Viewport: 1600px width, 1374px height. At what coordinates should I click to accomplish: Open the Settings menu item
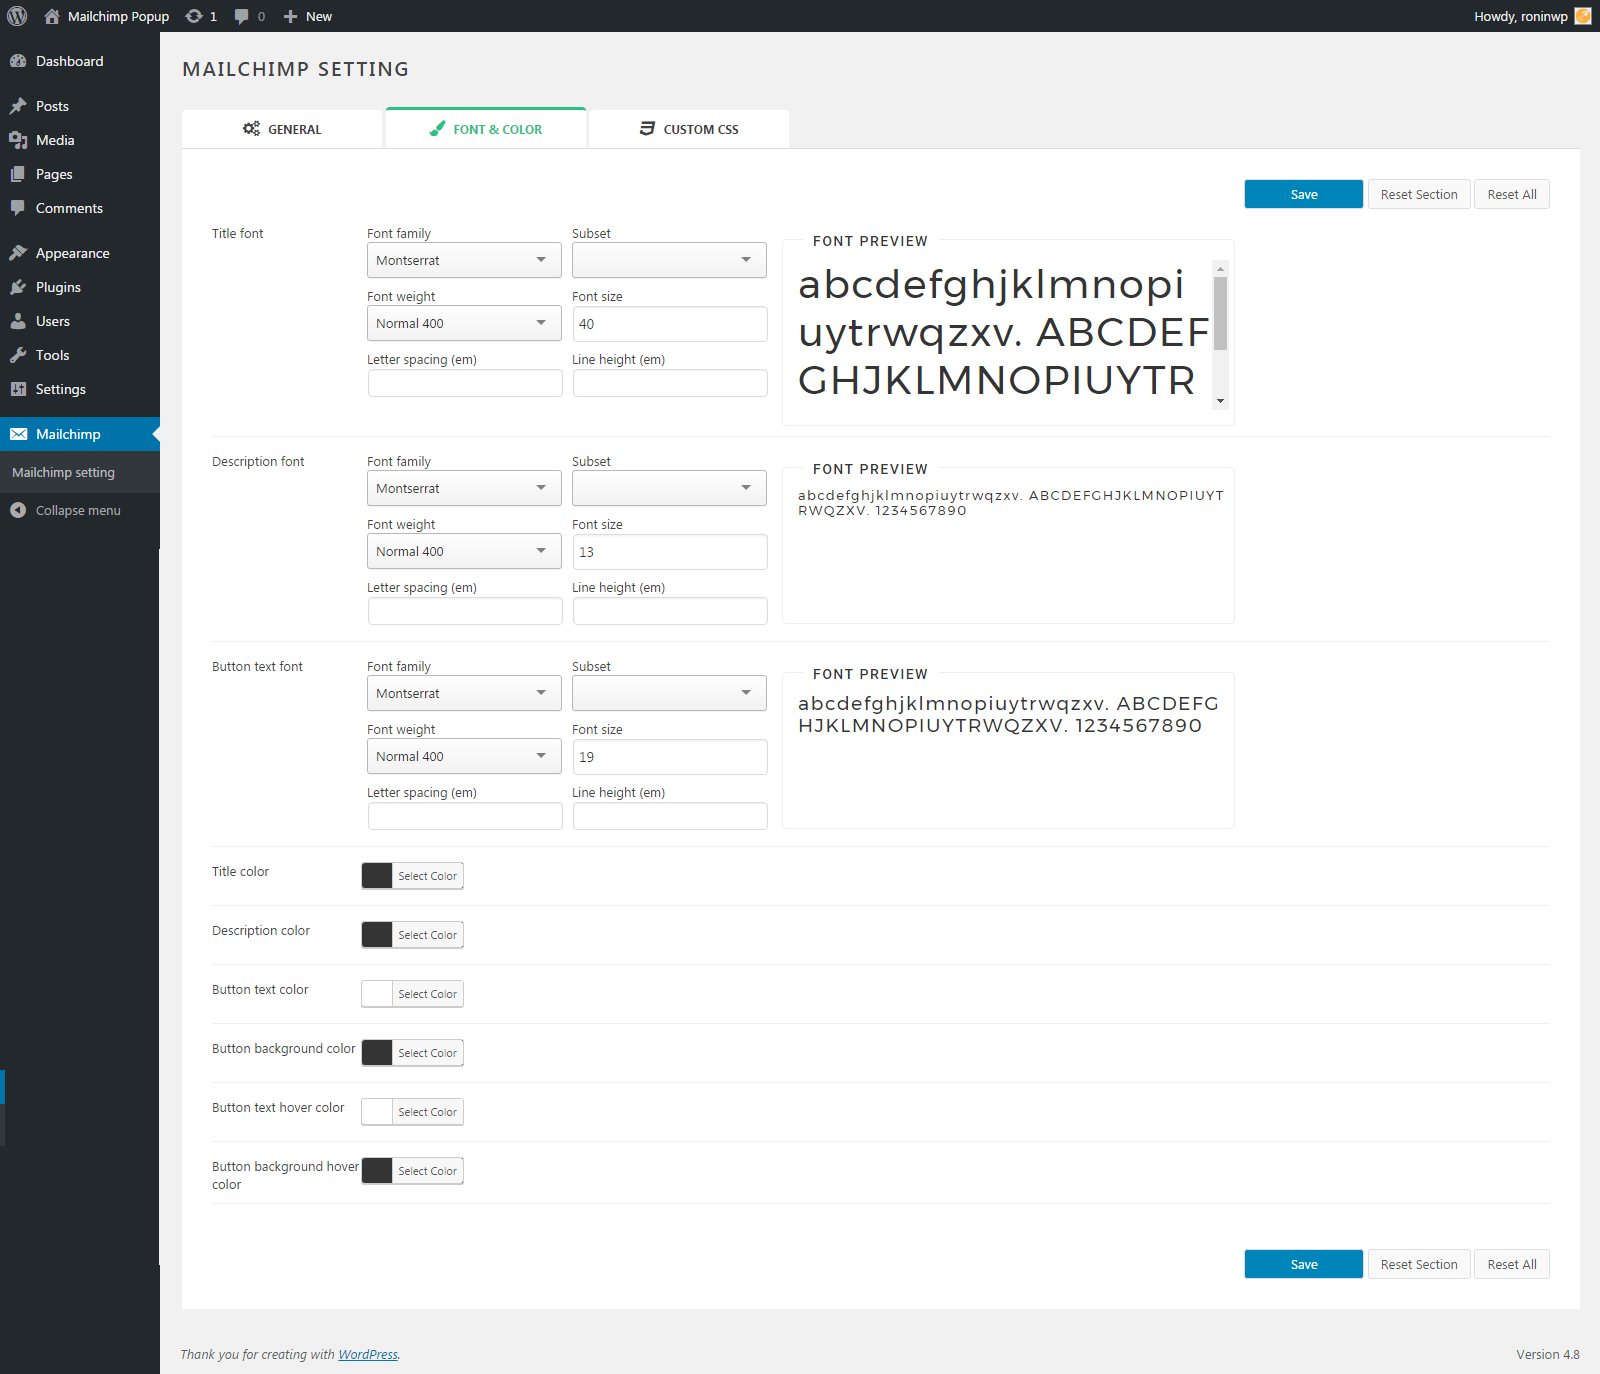click(x=80, y=389)
